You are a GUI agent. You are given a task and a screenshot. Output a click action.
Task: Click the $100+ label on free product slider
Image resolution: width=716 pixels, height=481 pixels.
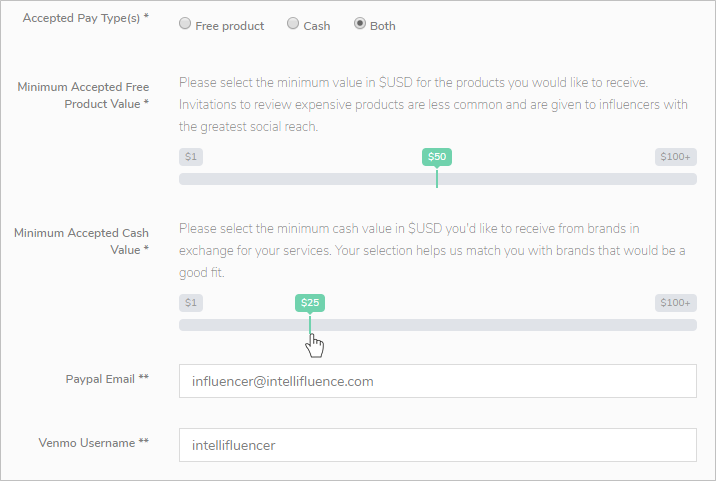click(x=676, y=157)
